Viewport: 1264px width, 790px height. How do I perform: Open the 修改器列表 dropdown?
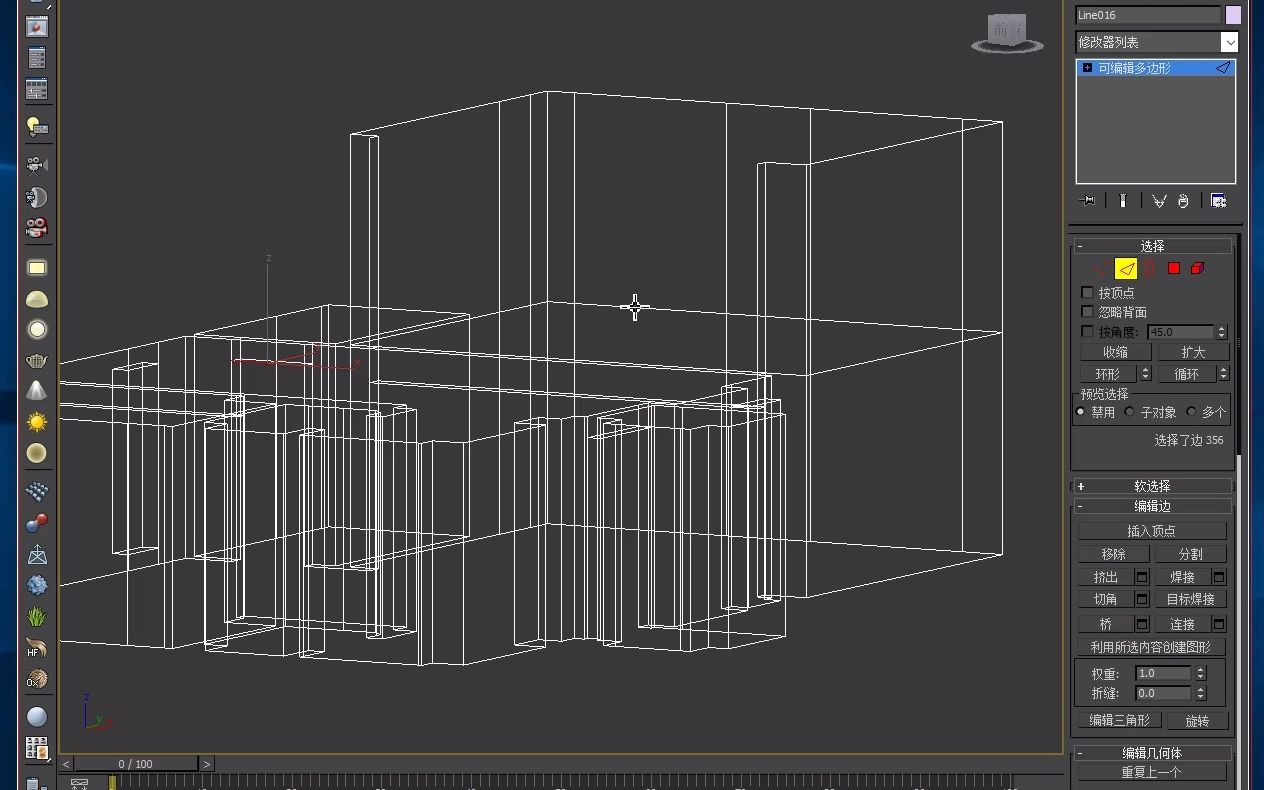(x=1231, y=41)
